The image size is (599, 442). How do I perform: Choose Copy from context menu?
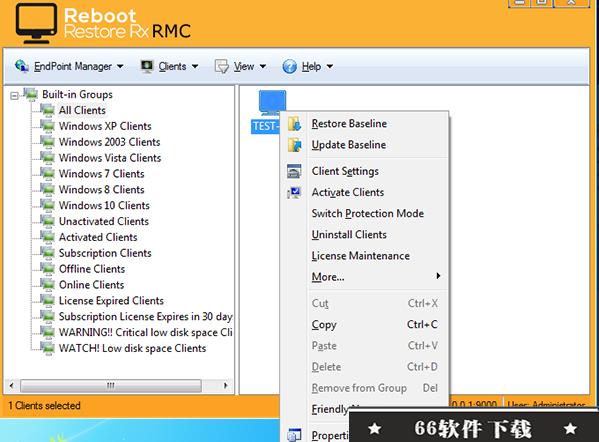point(364,325)
